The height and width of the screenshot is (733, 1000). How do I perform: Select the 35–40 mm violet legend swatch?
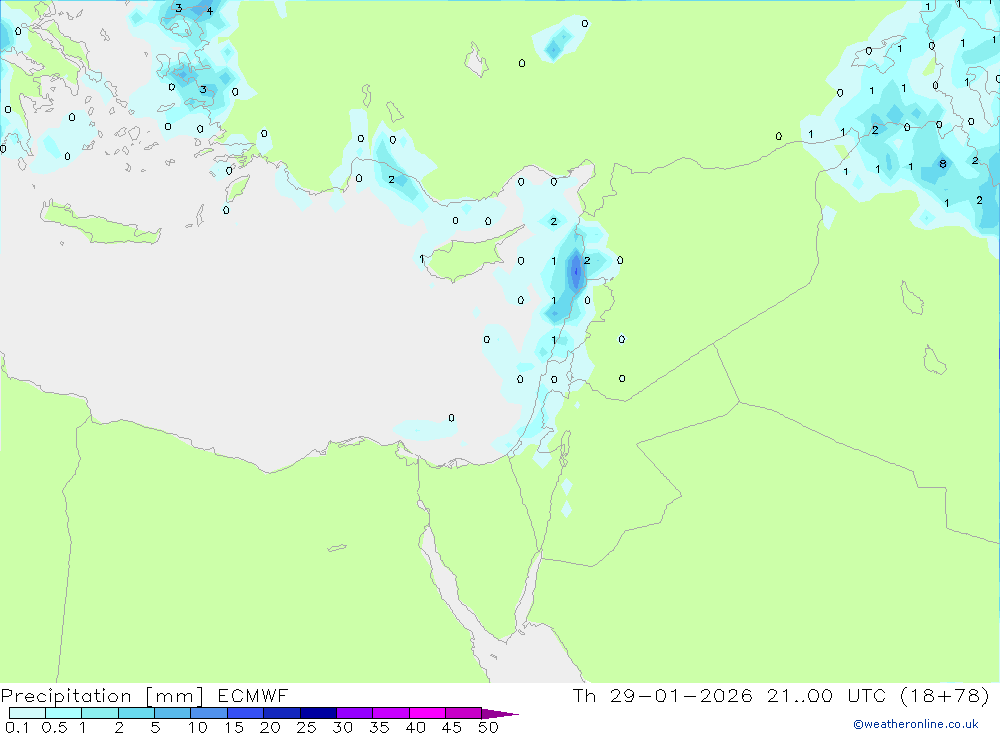tap(391, 713)
